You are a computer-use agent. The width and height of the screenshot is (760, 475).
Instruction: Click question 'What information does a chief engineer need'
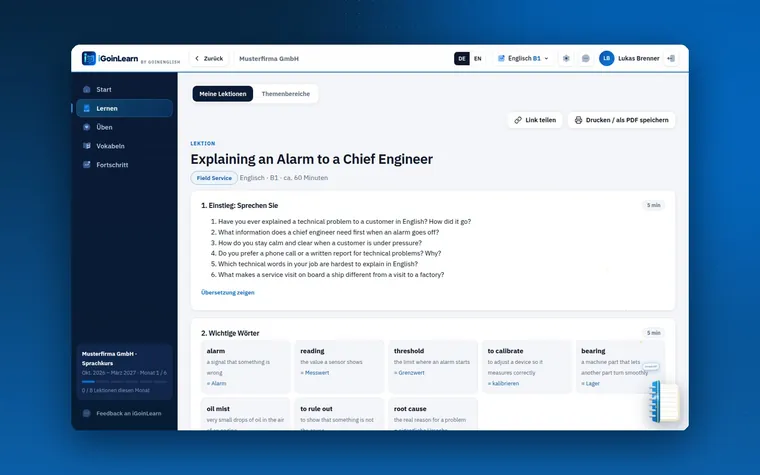pyautogui.click(x=328, y=232)
